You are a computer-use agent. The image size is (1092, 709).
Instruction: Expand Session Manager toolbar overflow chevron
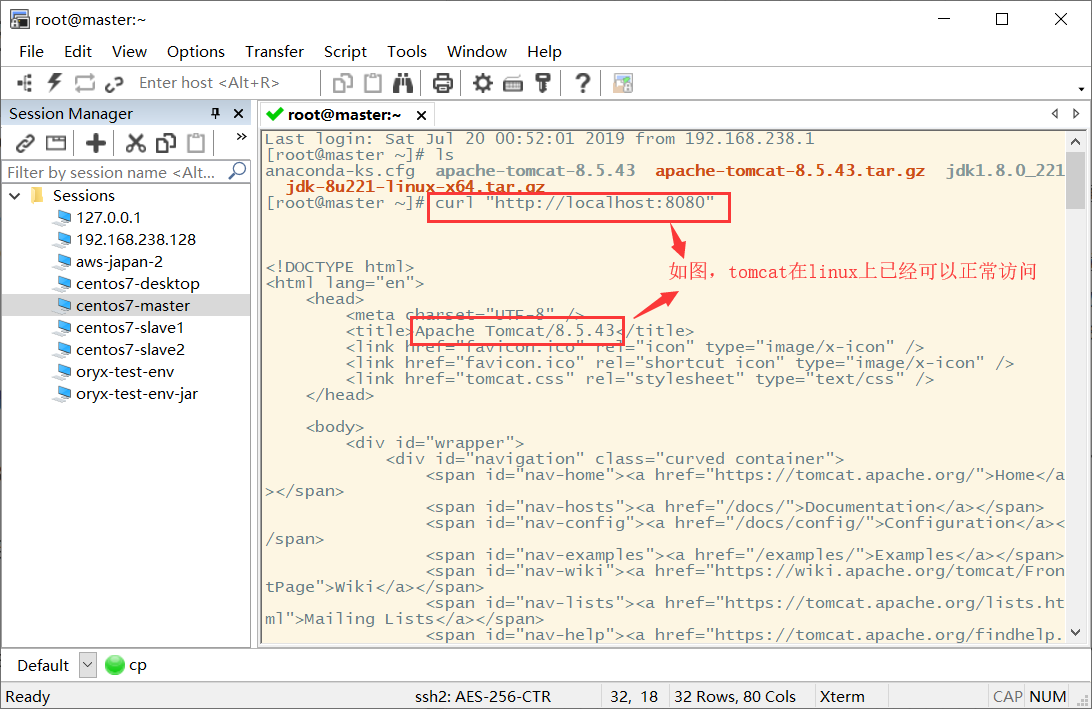(x=242, y=137)
